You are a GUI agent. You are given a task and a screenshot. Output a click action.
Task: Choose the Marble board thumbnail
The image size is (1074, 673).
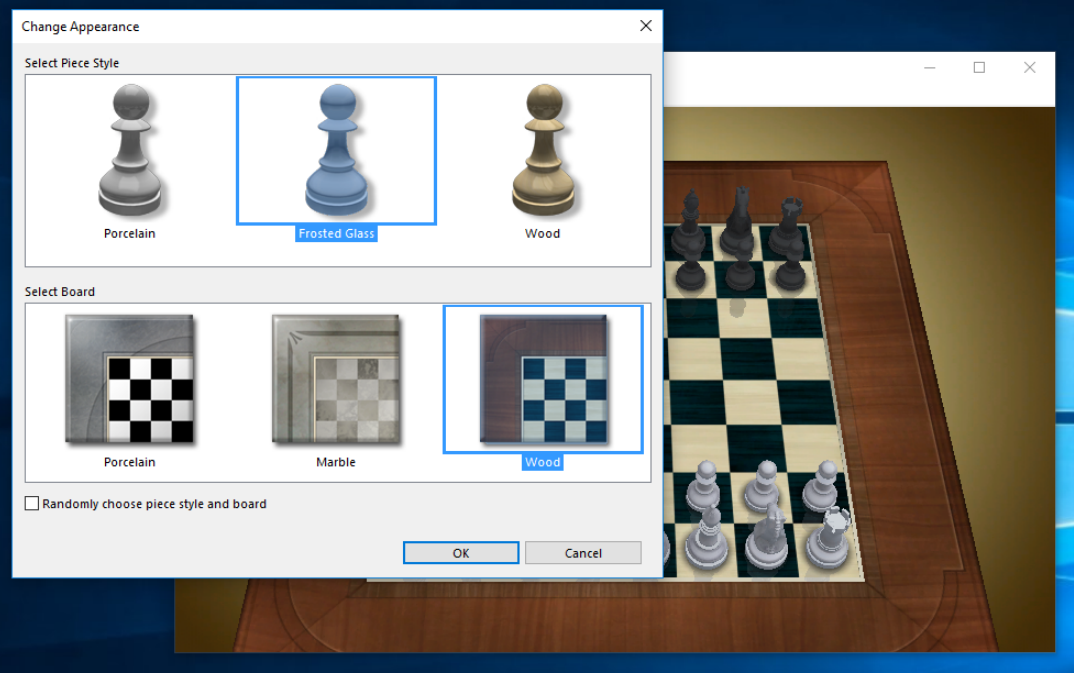tap(336, 379)
